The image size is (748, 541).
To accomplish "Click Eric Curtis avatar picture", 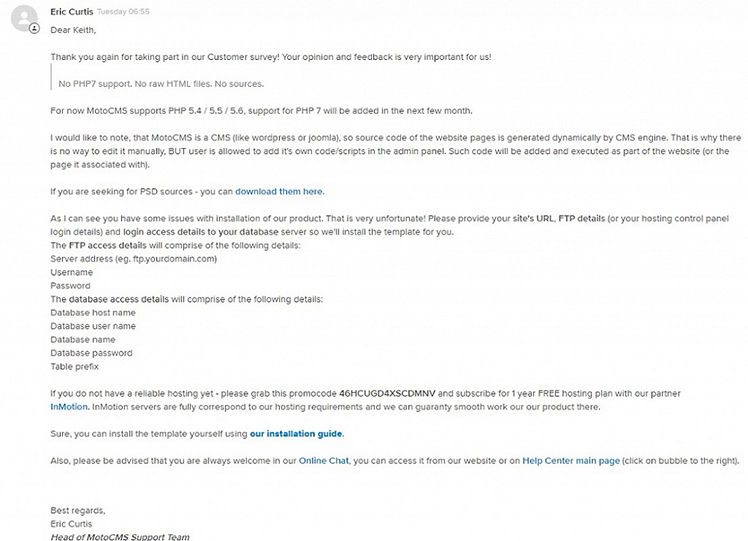I will [24, 18].
